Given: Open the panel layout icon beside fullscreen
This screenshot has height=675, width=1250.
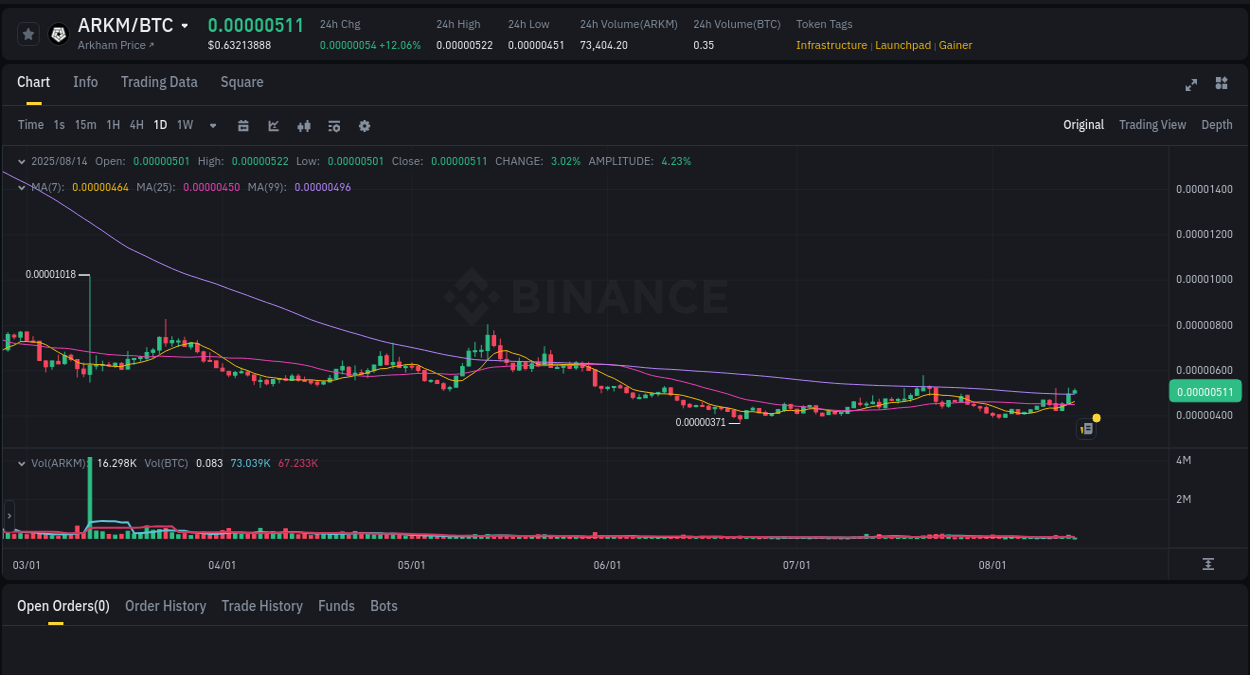Looking at the screenshot, I should tap(1221, 84).
